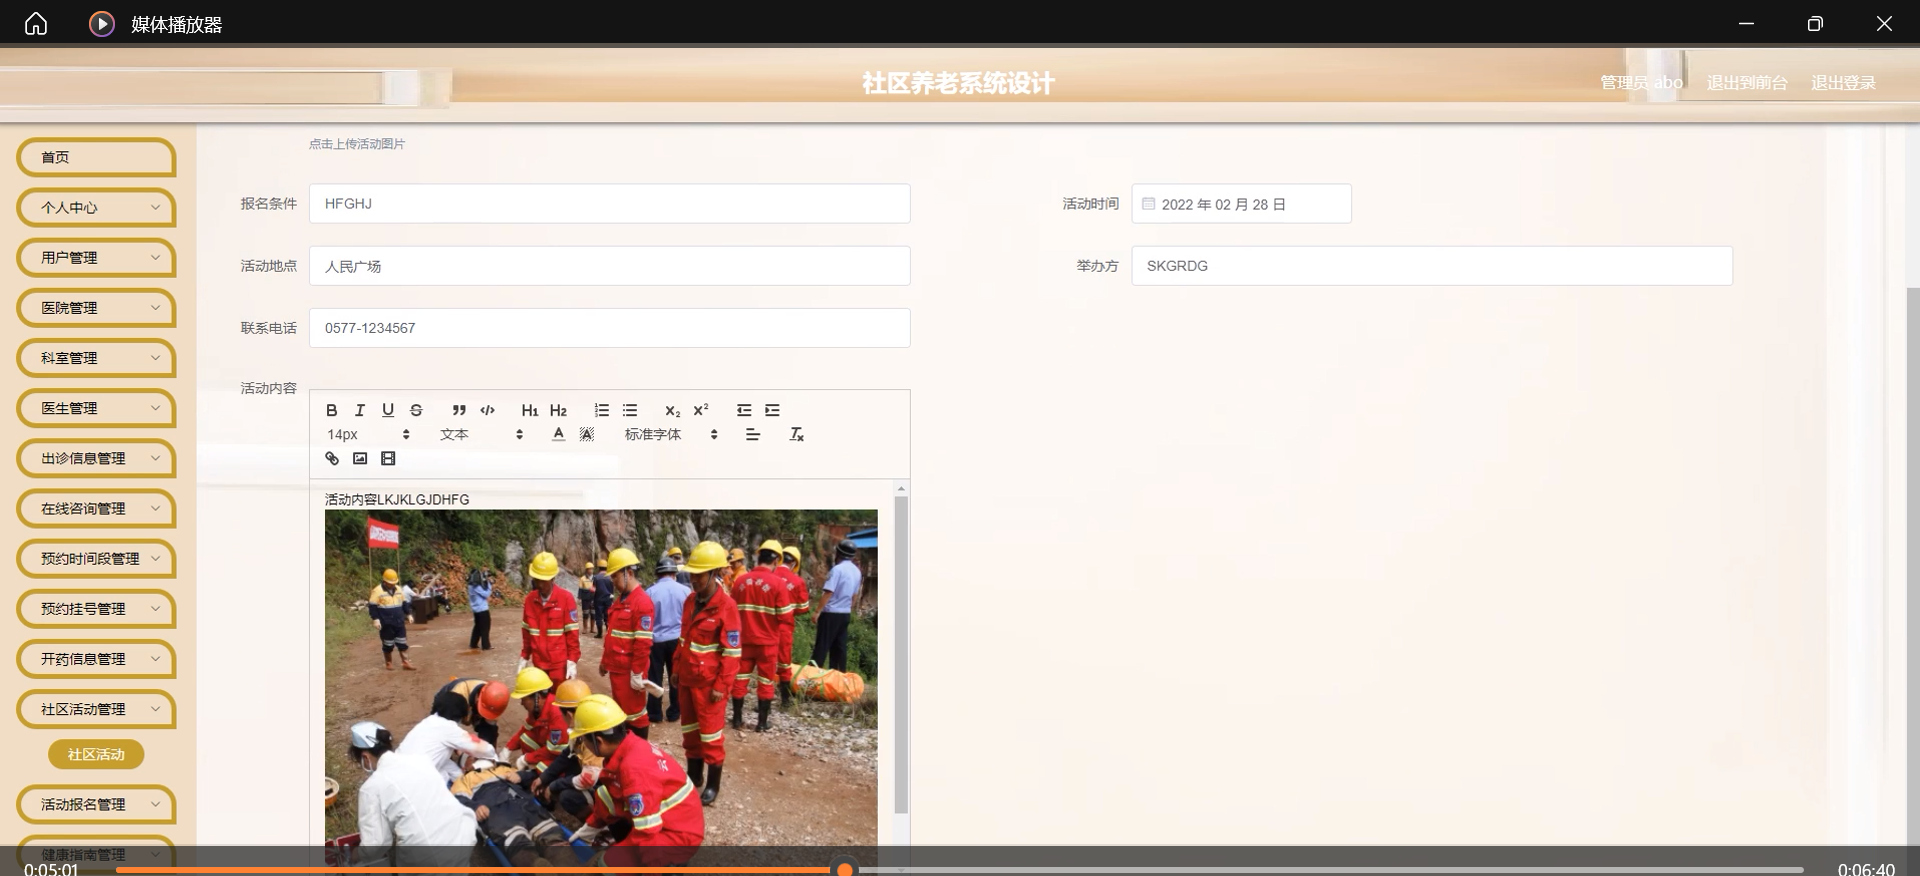The image size is (1920, 876).
Task: Click the 活动内容LKJKLGJDHFG editor text
Action: 397,499
